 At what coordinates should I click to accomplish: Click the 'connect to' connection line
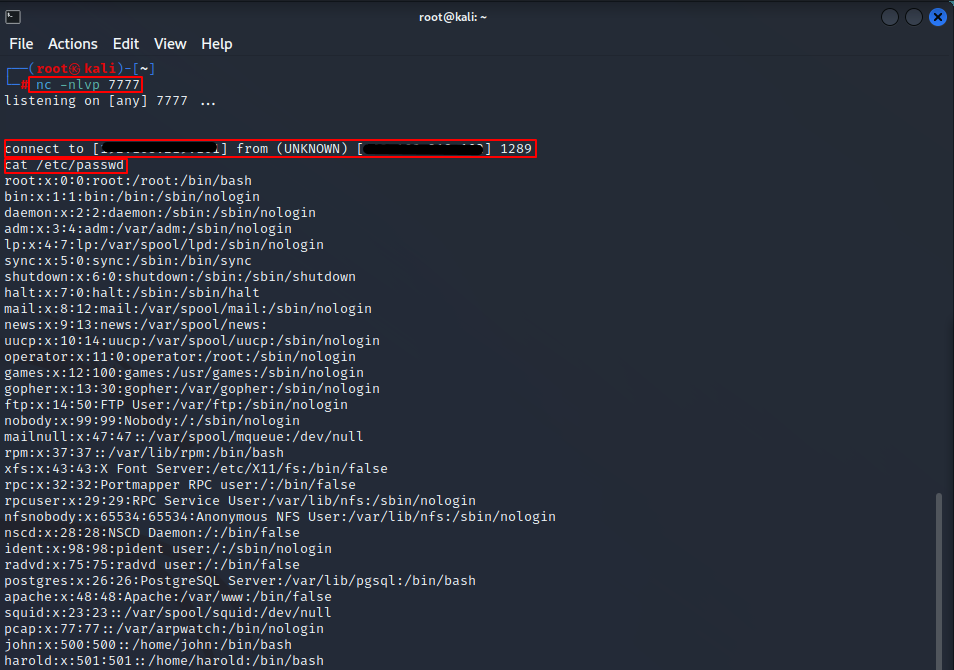pos(269,149)
